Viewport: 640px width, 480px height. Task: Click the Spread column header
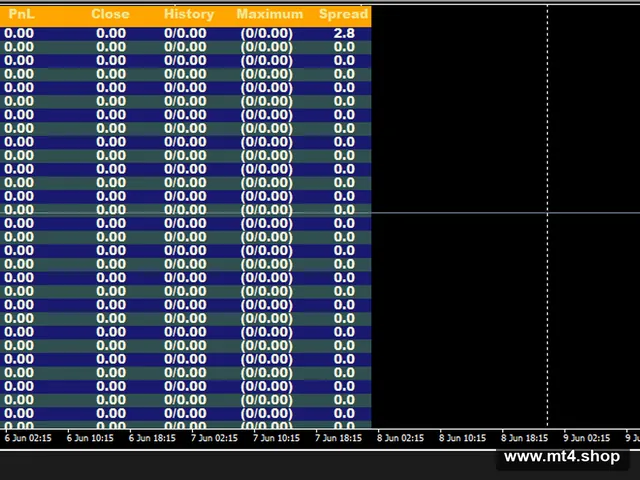[x=343, y=14]
